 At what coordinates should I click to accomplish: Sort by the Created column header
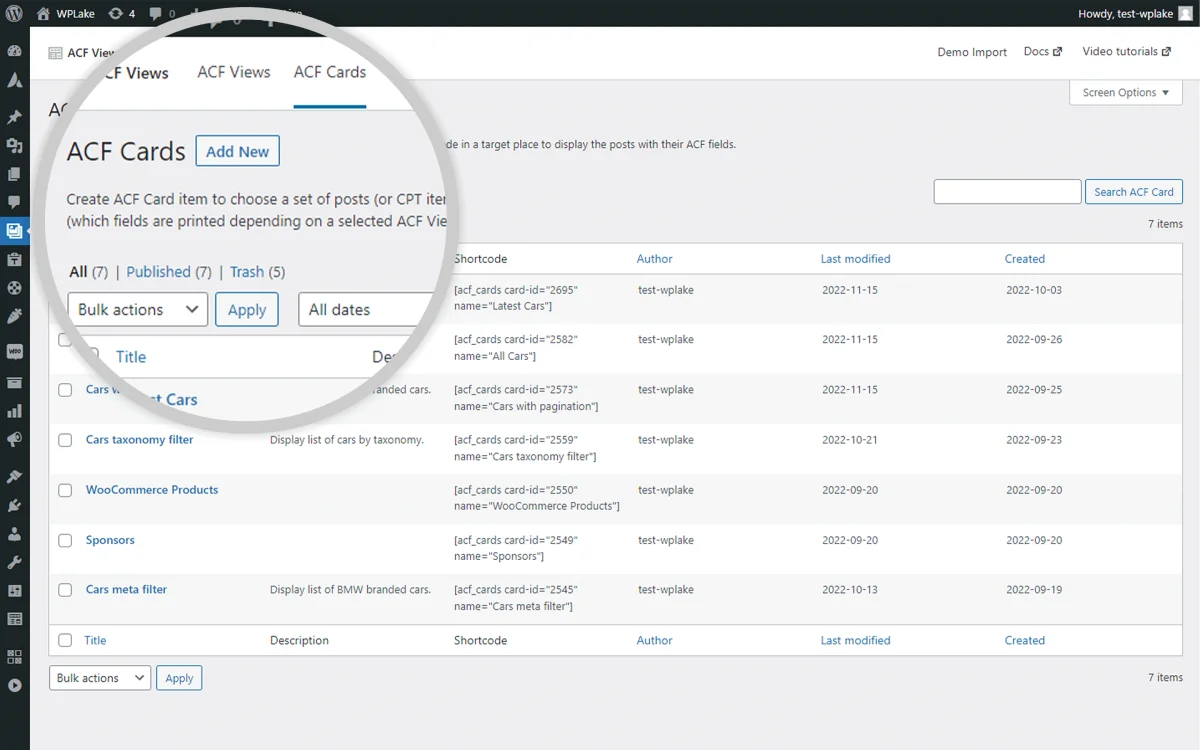[x=1025, y=259]
